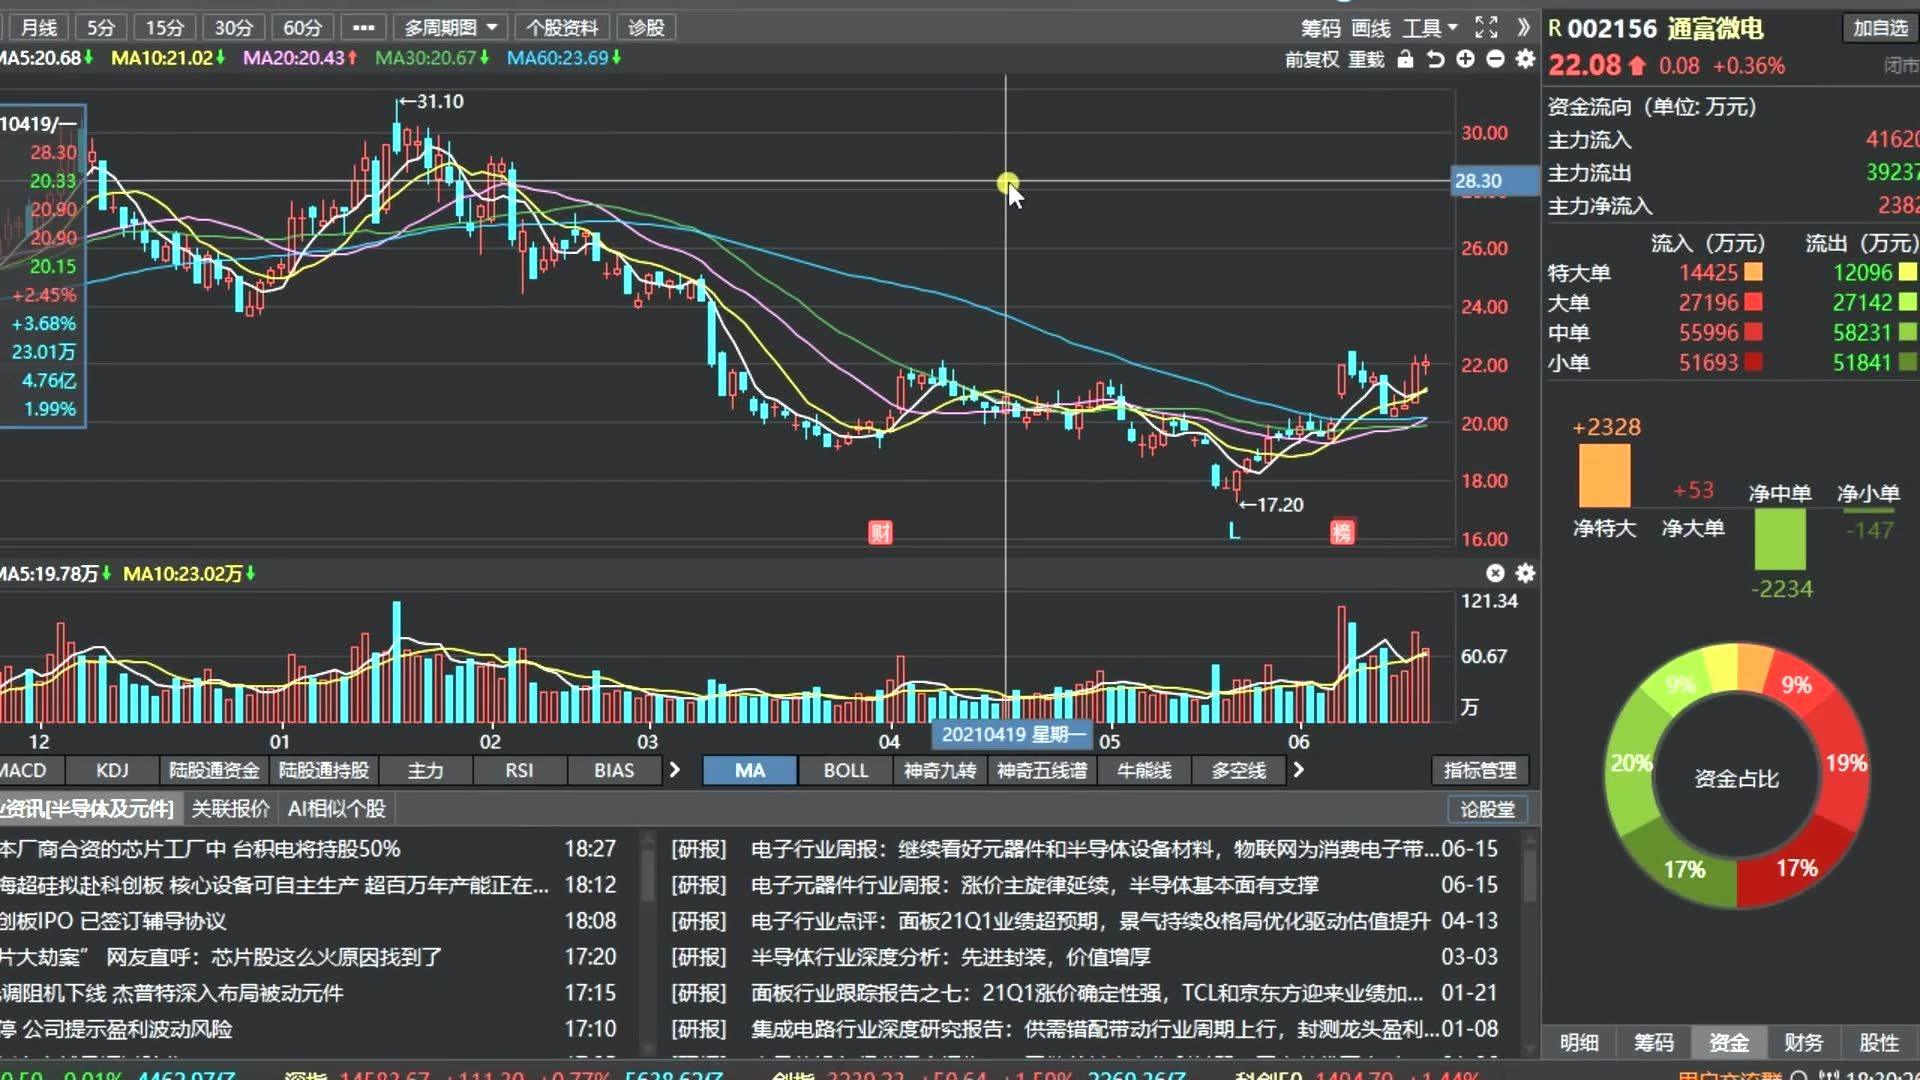Toggle 前复权 price adjustment mode
The height and width of the screenshot is (1080, 1920).
pos(1311,59)
